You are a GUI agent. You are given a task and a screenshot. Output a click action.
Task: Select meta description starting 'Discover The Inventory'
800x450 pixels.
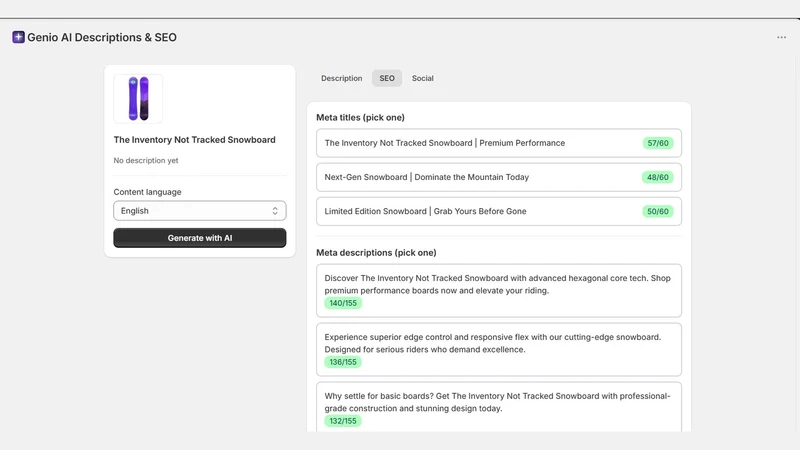[x=498, y=290]
